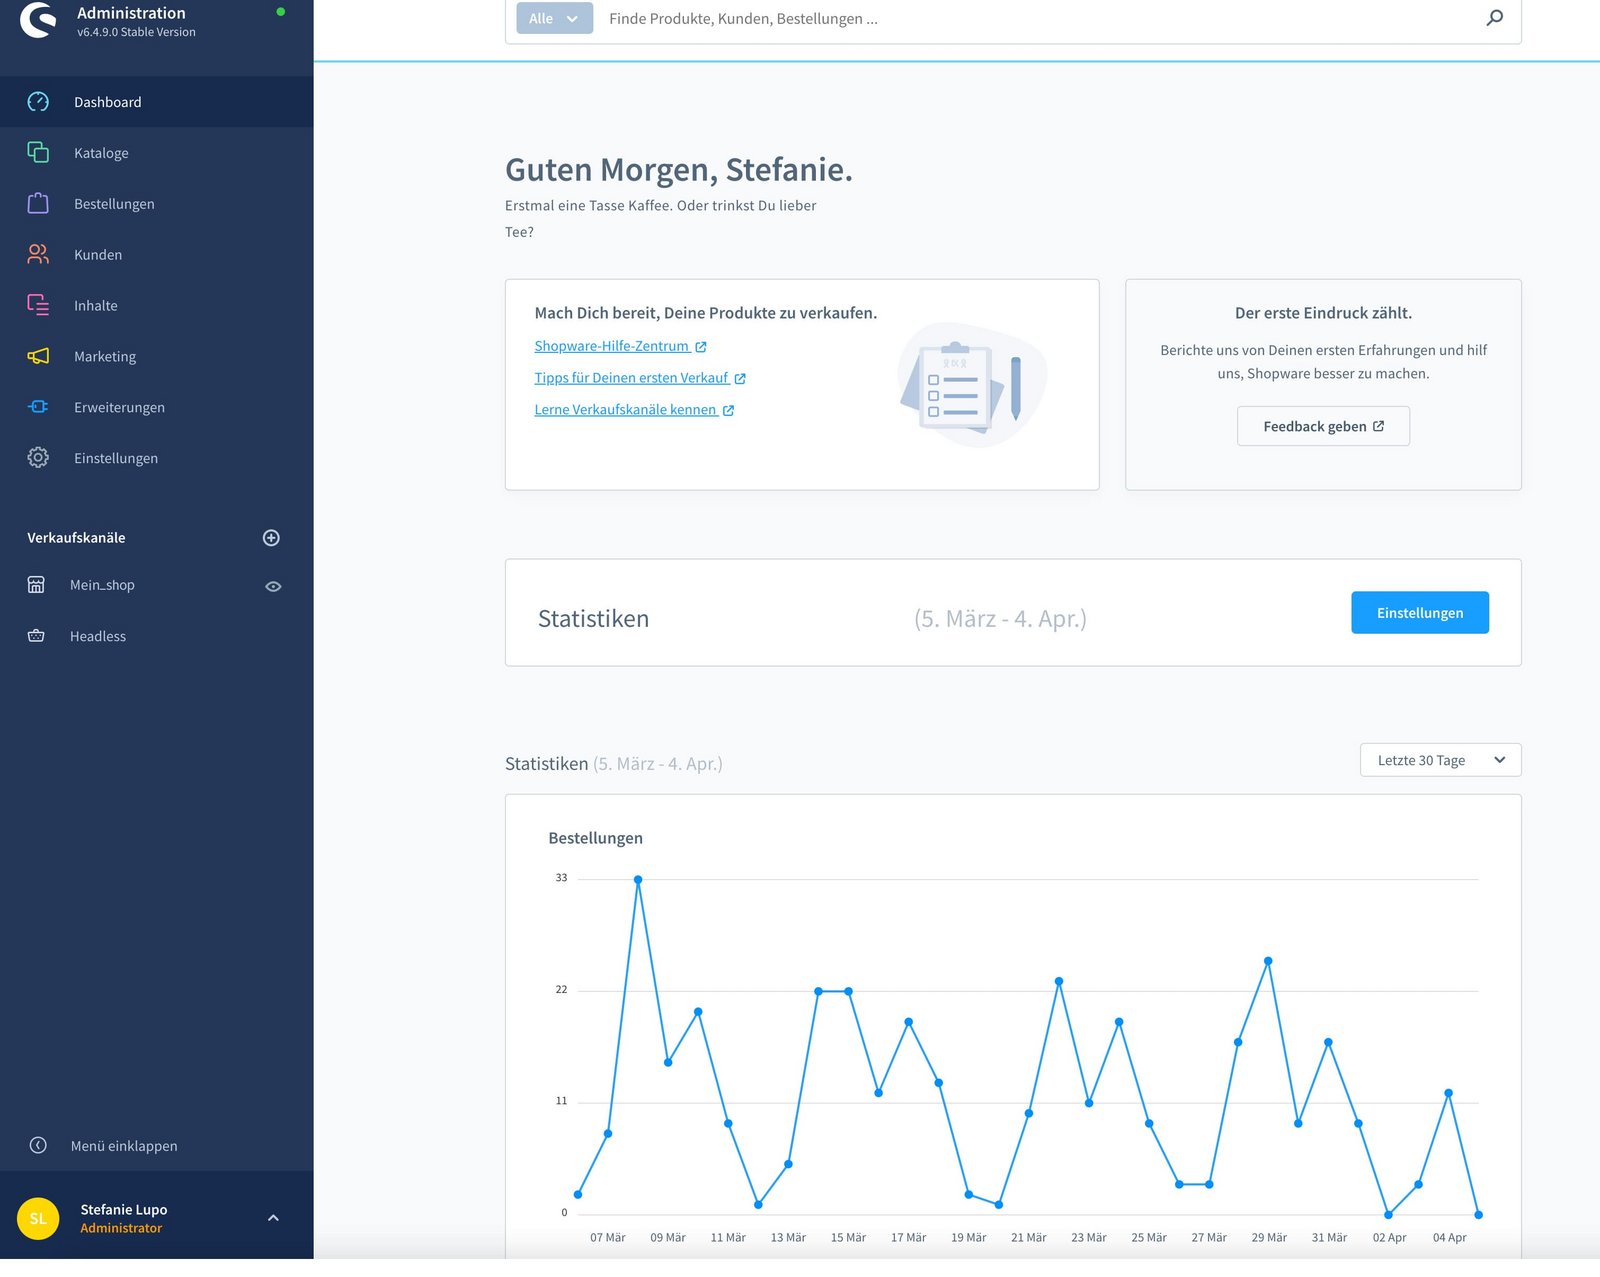
Task: Click the Dashboard gauge icon
Action: coord(38,102)
